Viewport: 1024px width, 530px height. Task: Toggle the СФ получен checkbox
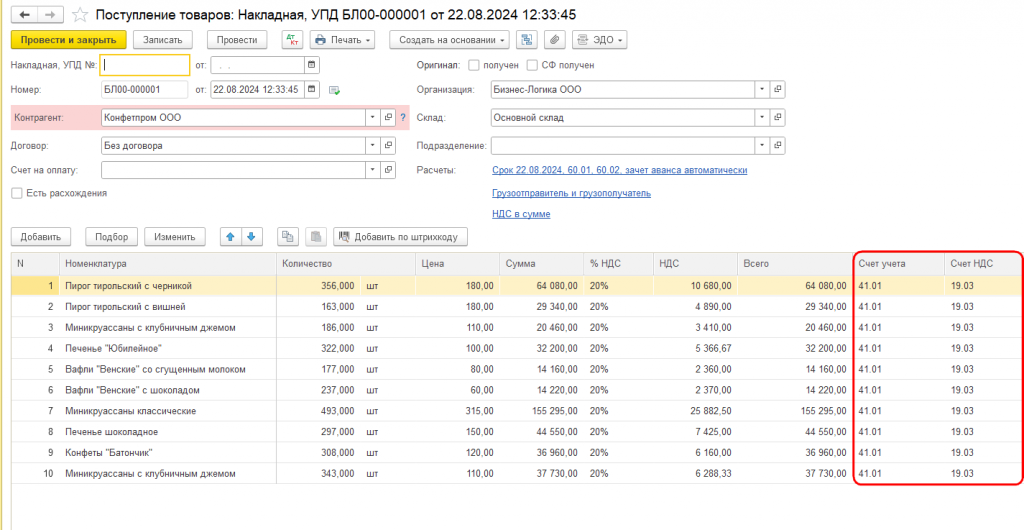click(x=532, y=65)
